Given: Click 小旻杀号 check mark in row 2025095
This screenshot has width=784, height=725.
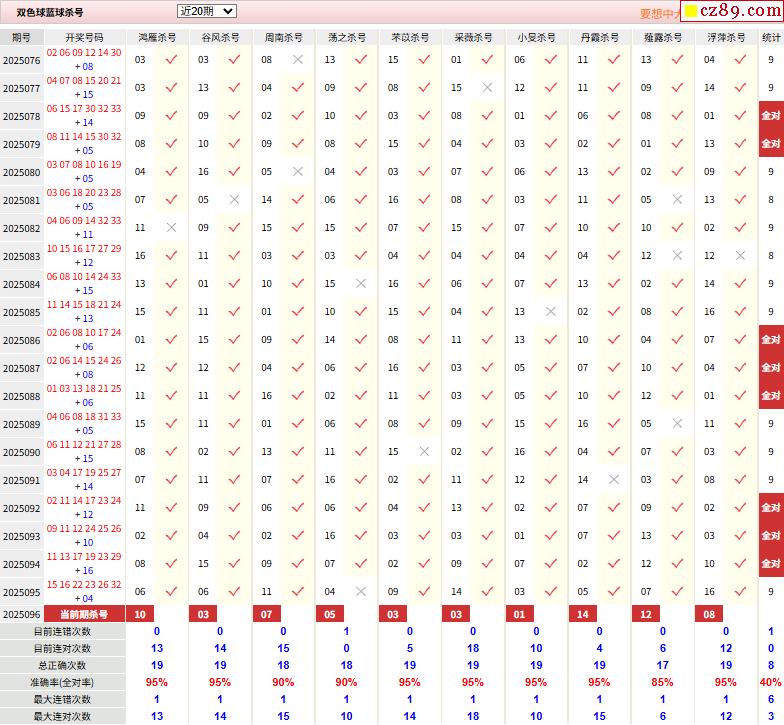Looking at the screenshot, I should pos(551,592).
